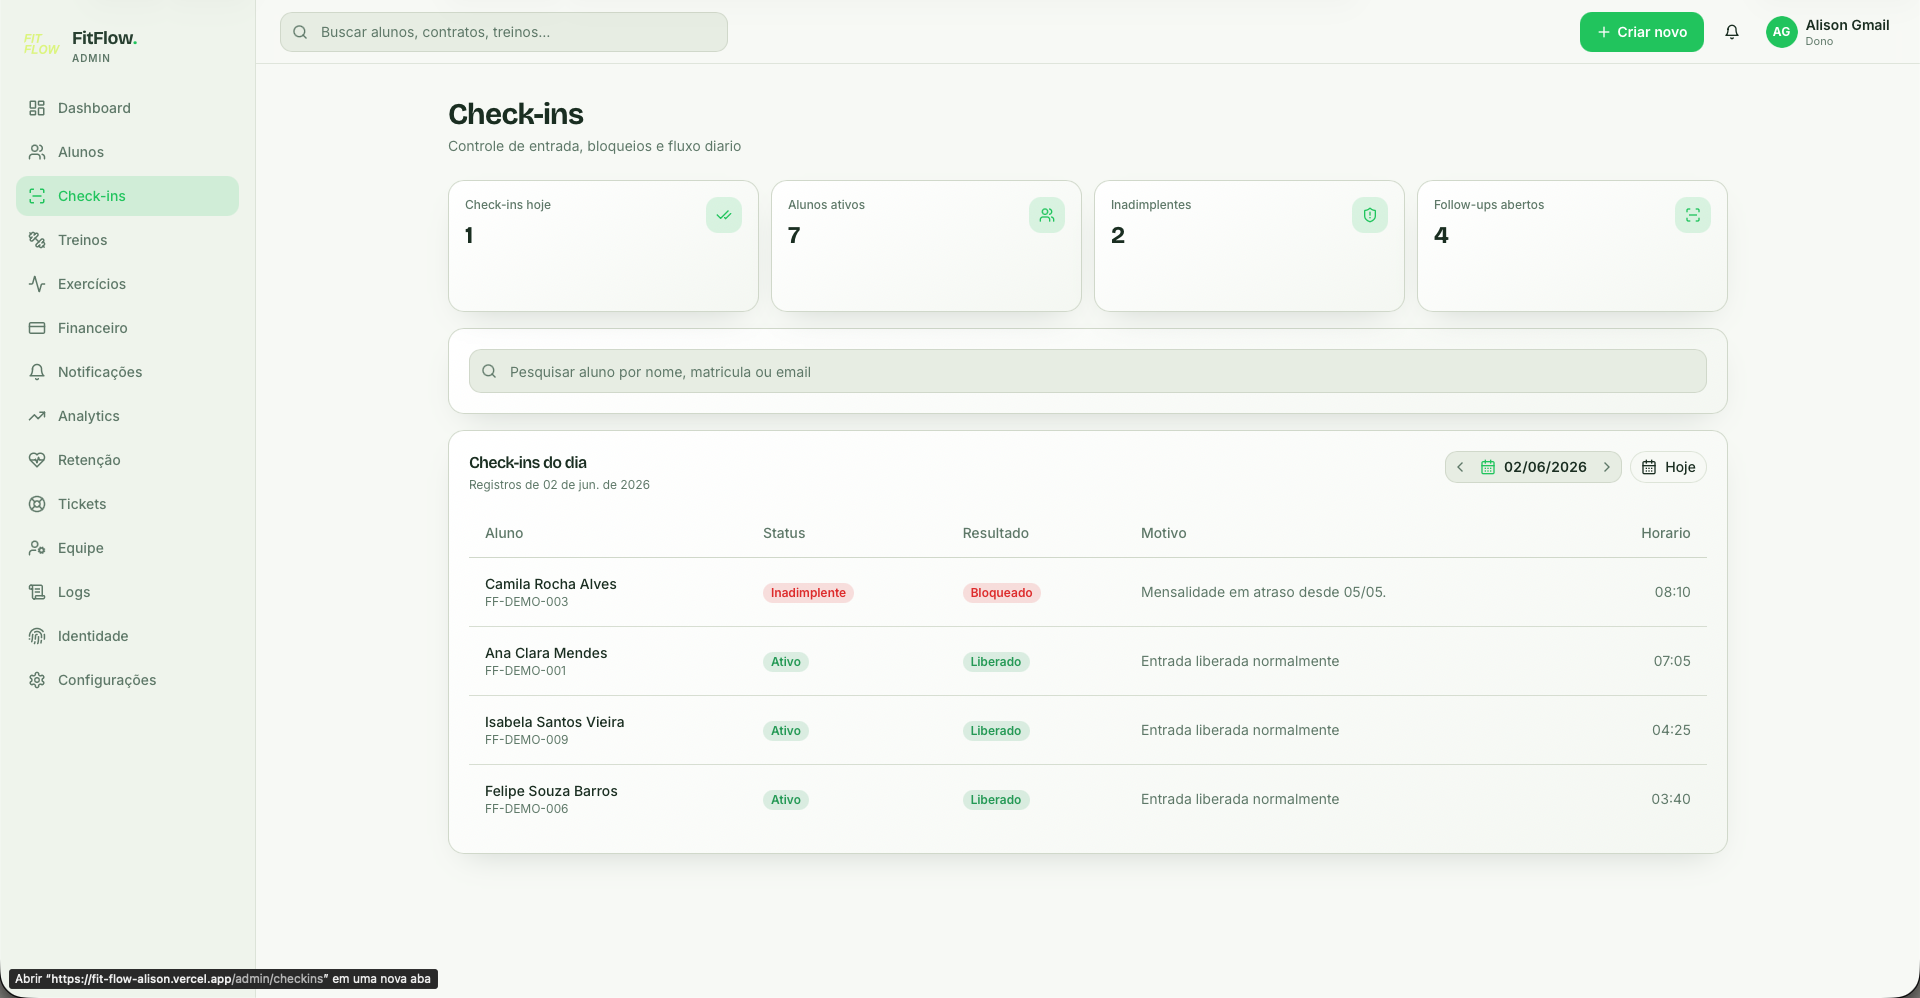1920x998 pixels.
Task: Click the Tickets lifebuoy icon
Action: click(x=37, y=504)
